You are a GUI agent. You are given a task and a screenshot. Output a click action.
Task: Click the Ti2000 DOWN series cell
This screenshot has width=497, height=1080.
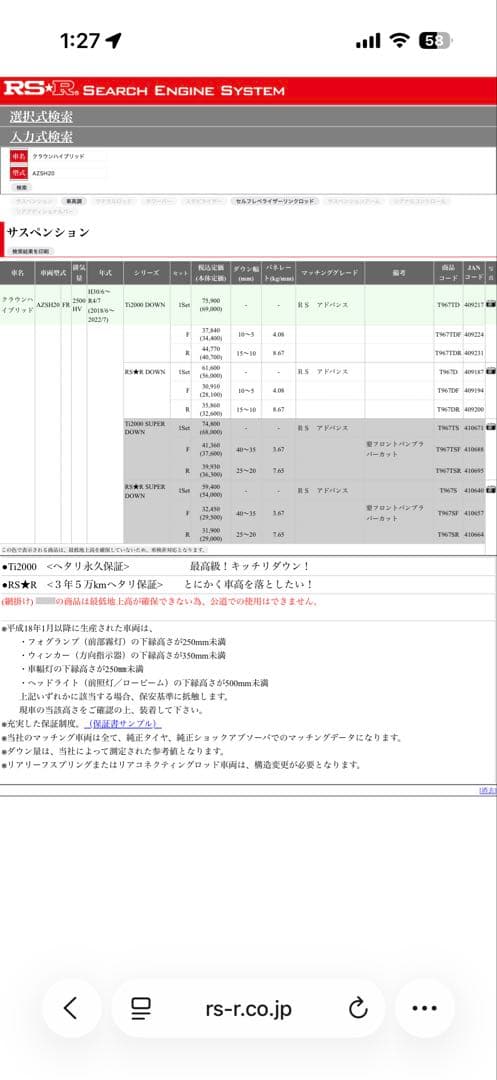145,304
